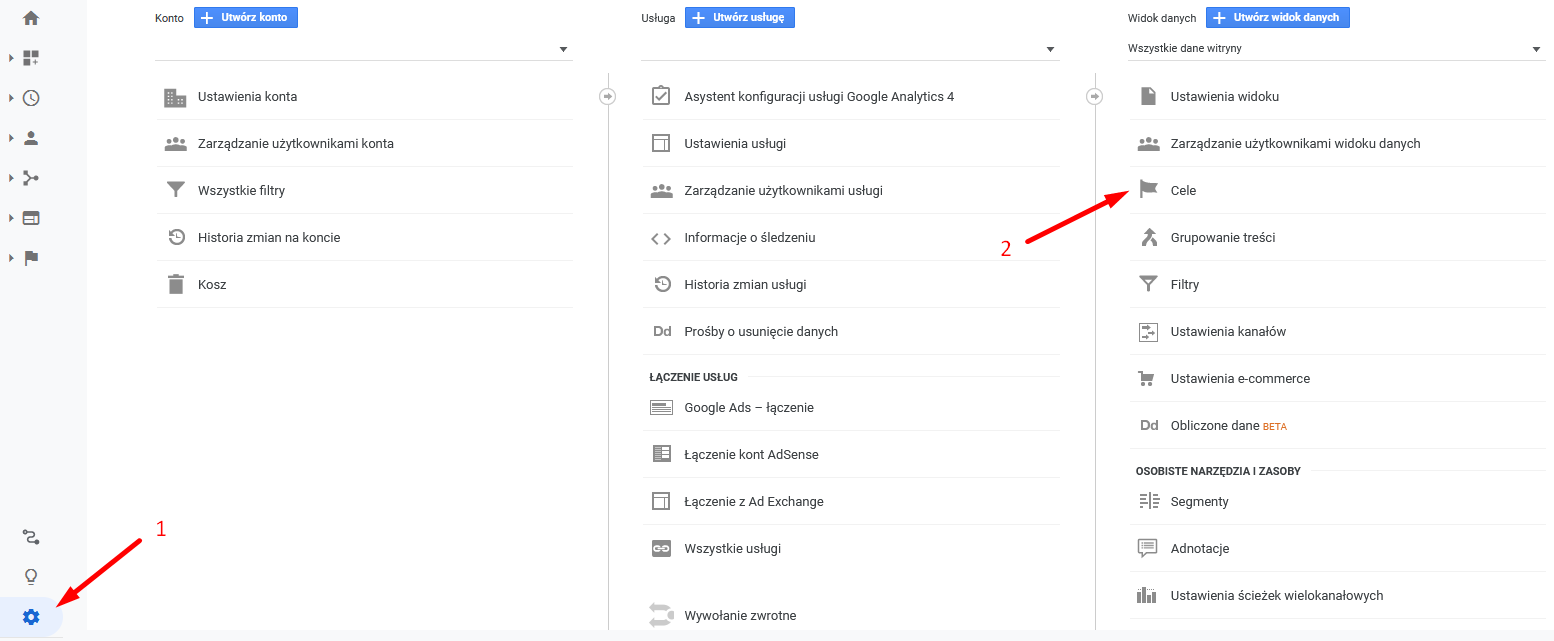Open Zarządzanie użytkownikami konta
The height and width of the screenshot is (641, 1554).
pos(364,144)
